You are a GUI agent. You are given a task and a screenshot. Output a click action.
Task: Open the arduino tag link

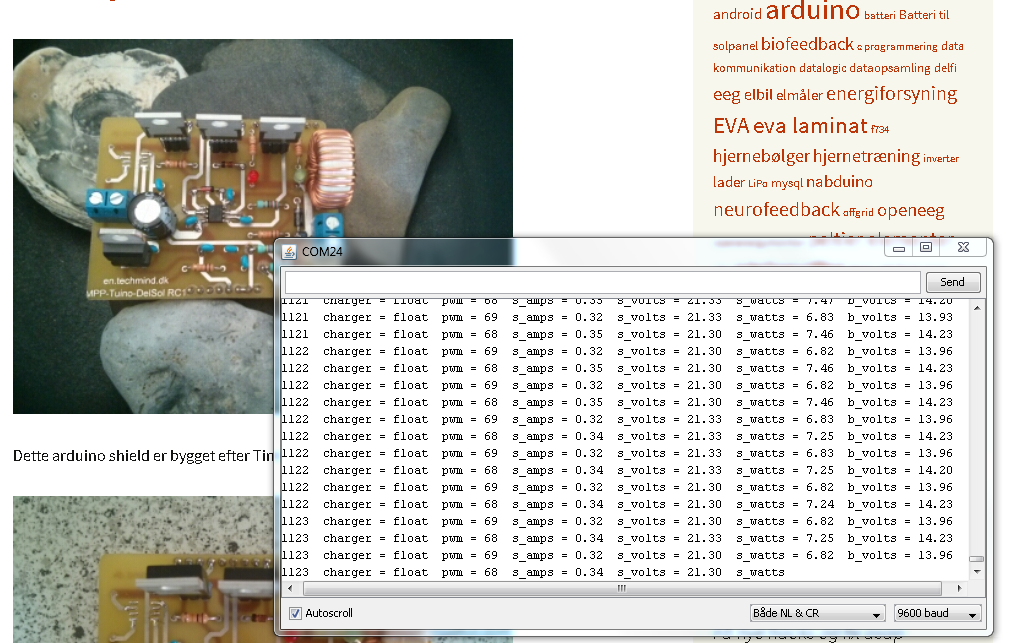click(813, 11)
